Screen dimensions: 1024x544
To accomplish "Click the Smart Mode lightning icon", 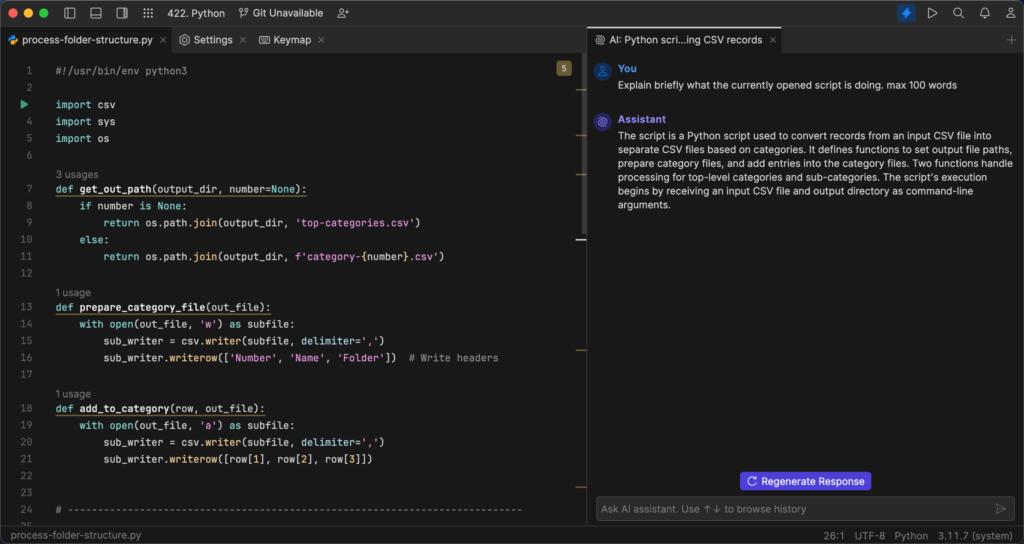I will [906, 13].
